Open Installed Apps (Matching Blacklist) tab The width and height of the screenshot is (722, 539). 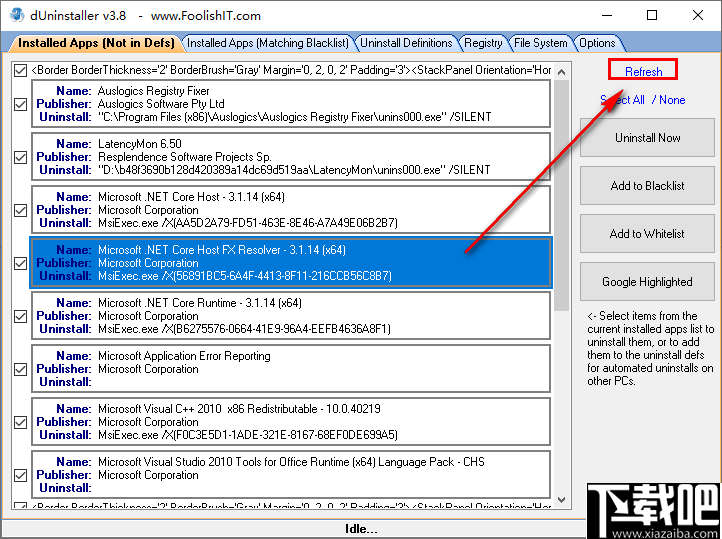click(x=268, y=43)
